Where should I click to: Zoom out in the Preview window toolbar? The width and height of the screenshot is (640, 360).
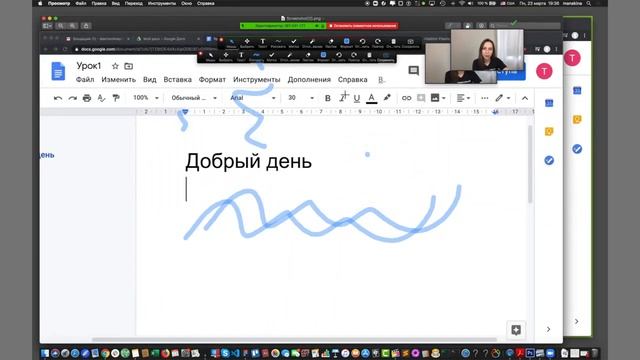pos(60,26)
